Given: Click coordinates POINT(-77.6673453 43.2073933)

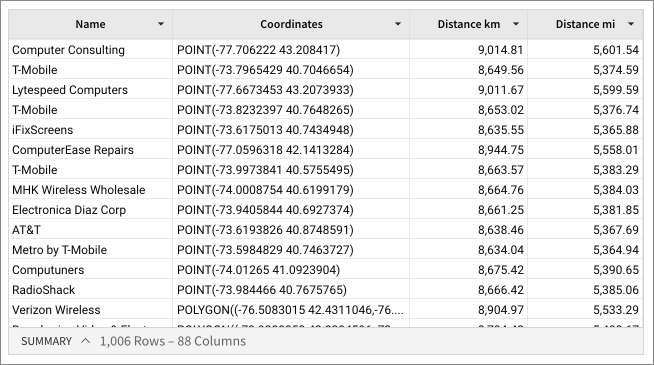Looking at the screenshot, I should pyautogui.click(x=265, y=90).
